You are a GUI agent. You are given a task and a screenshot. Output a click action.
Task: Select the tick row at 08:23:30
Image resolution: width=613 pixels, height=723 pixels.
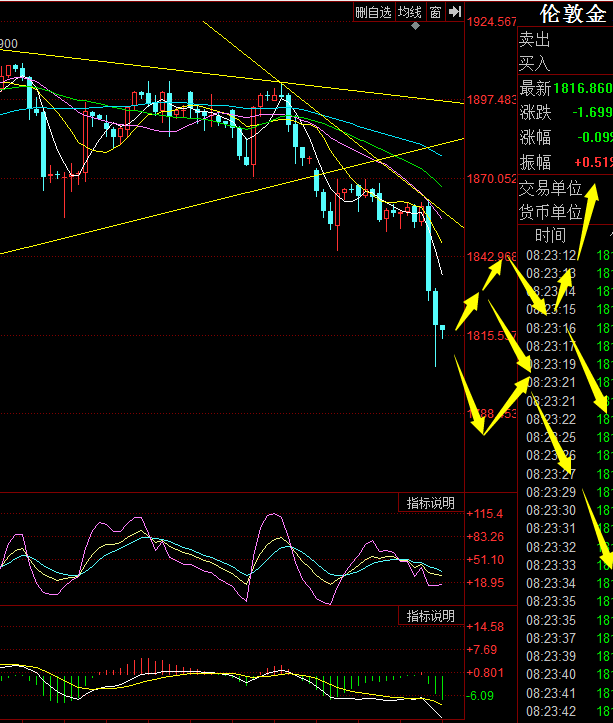[x=569, y=510]
